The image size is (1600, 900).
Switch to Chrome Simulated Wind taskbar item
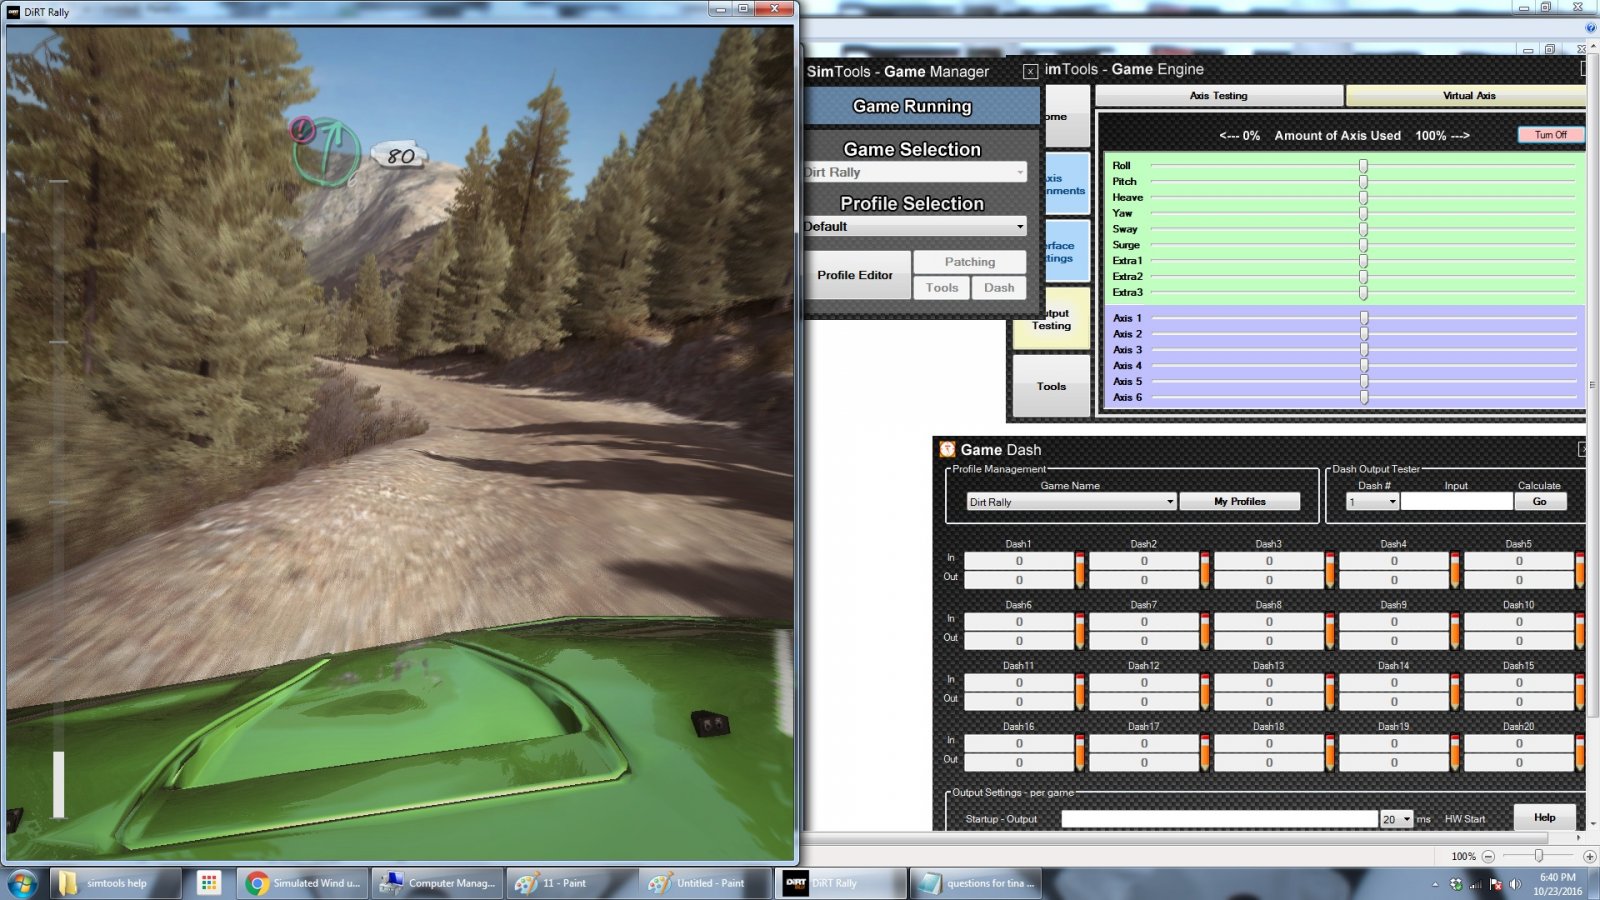tap(303, 883)
